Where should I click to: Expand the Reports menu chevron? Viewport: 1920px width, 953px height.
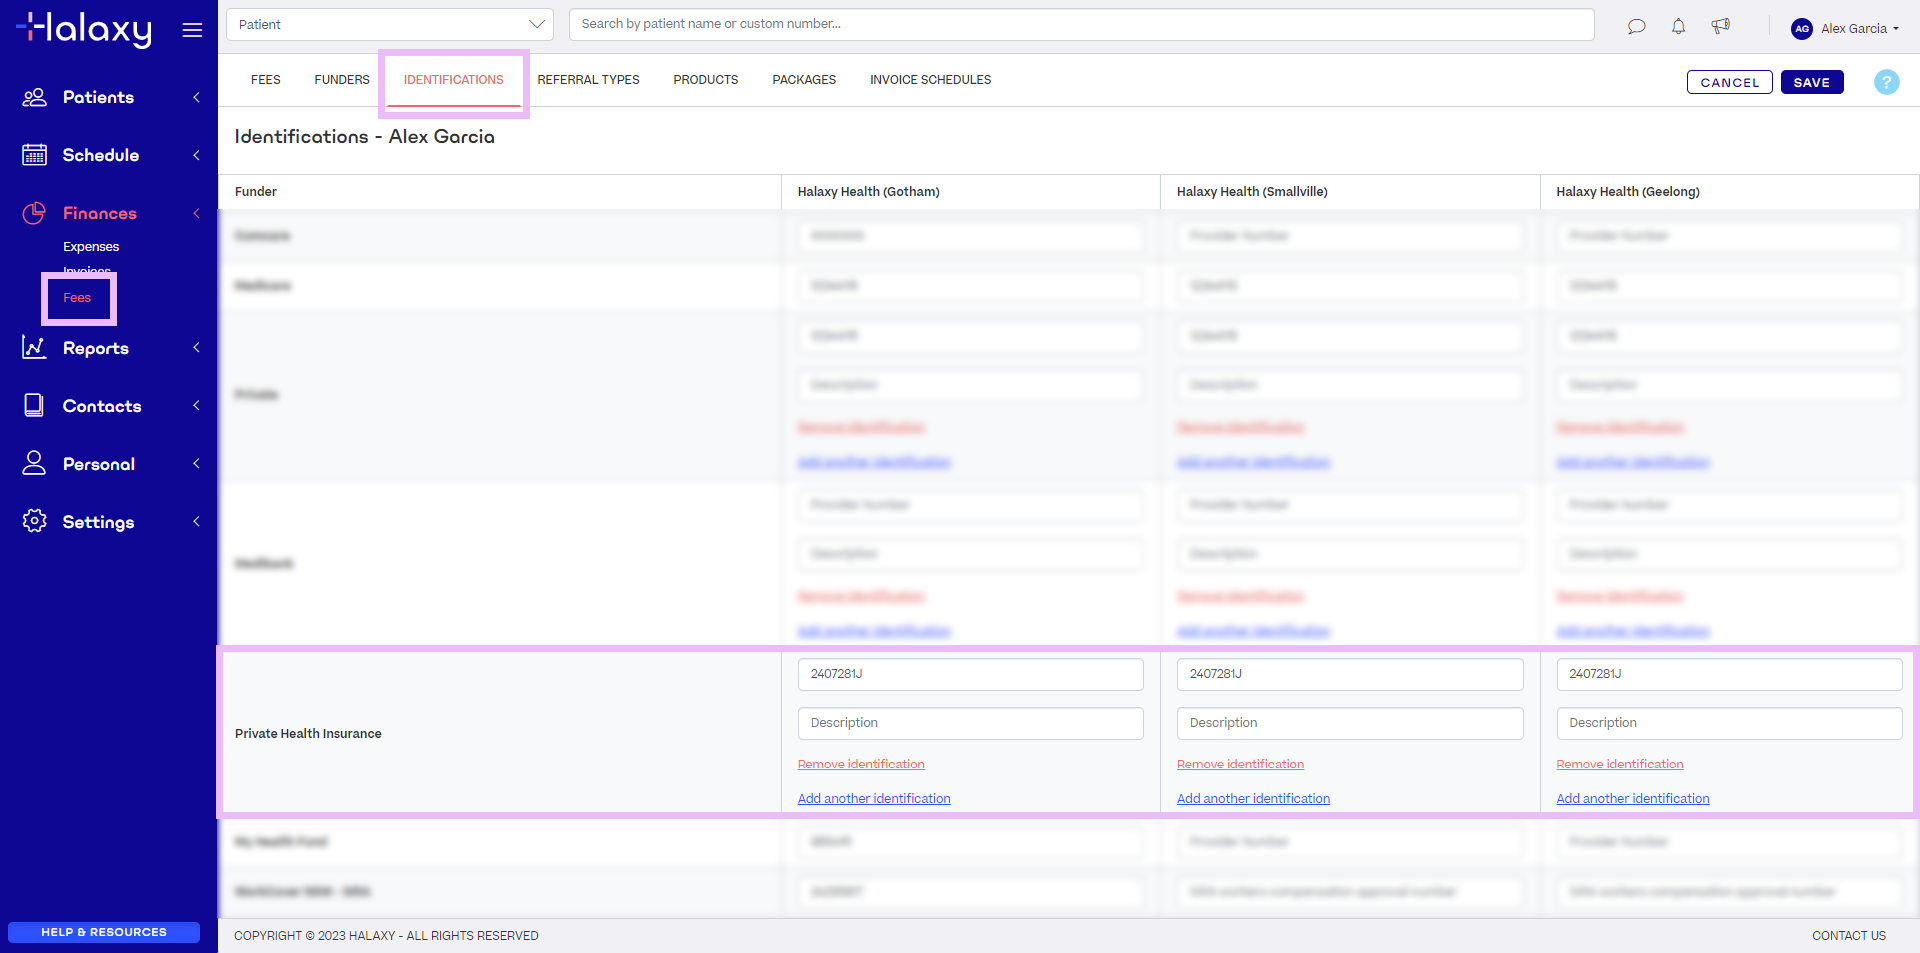click(196, 348)
